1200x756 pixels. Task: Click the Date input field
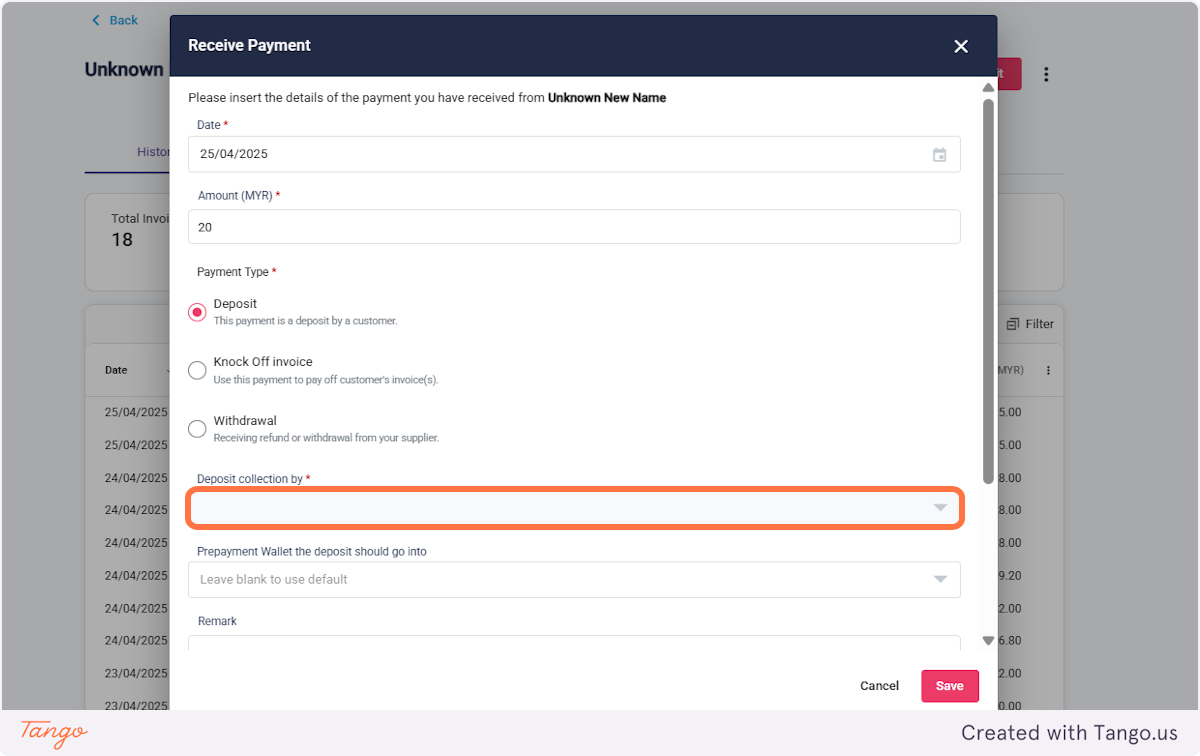coord(574,154)
